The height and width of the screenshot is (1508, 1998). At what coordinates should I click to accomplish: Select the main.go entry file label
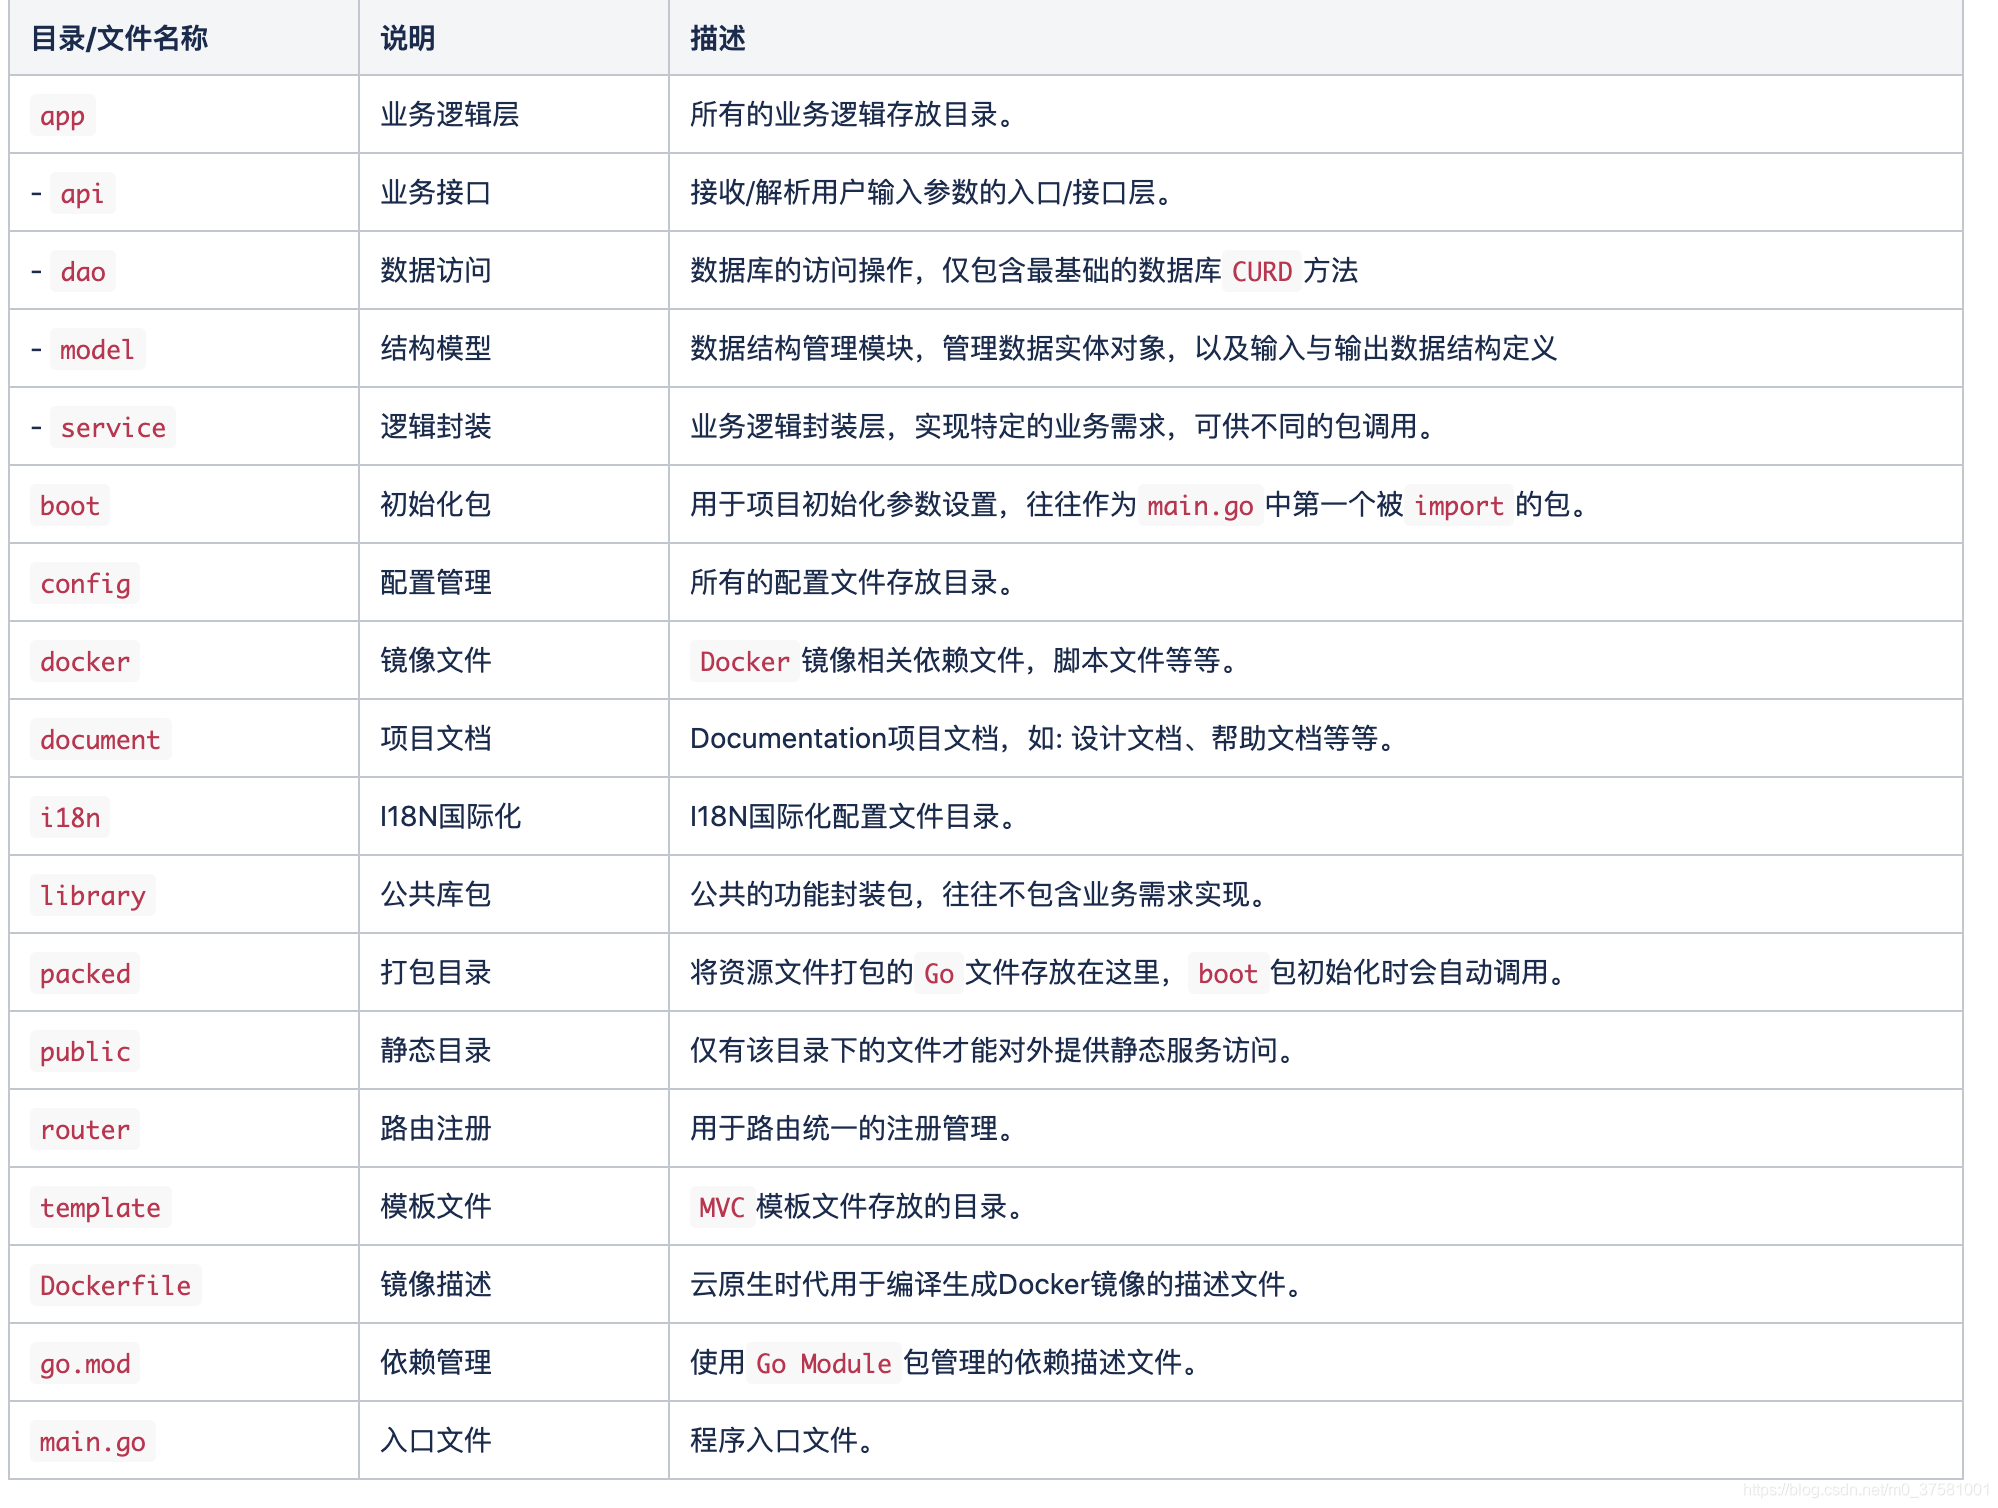[92, 1441]
